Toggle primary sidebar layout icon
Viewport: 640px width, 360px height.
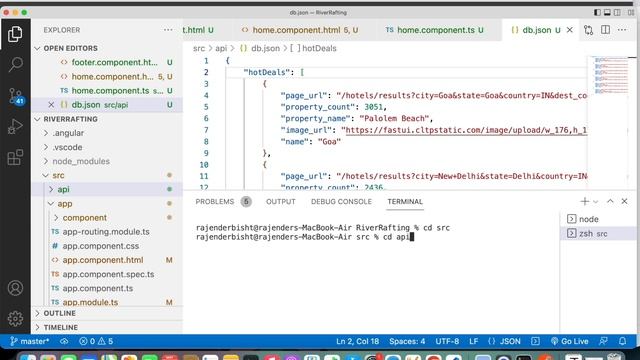click(597, 13)
